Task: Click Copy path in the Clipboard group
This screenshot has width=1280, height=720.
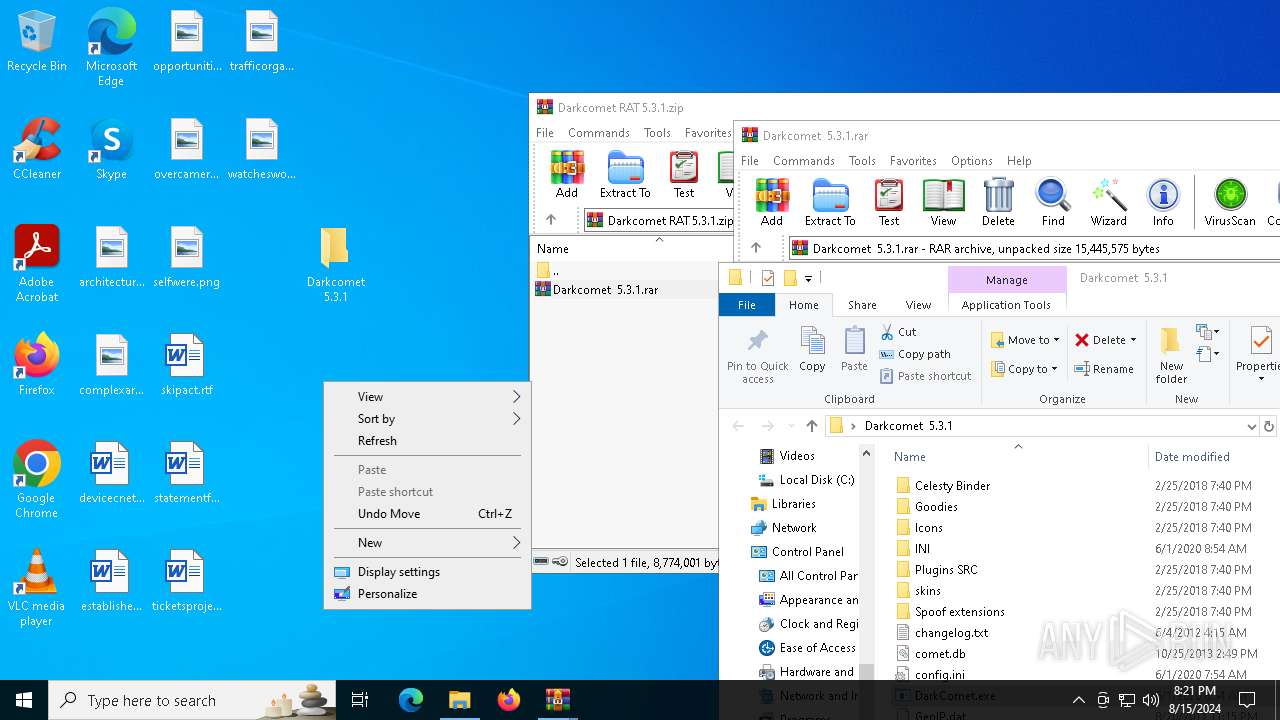Action: (915, 354)
